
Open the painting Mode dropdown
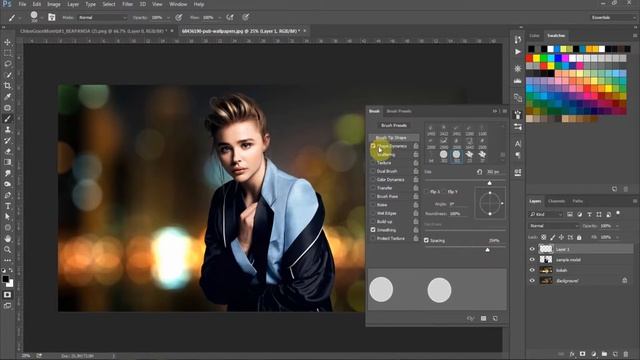coord(102,18)
